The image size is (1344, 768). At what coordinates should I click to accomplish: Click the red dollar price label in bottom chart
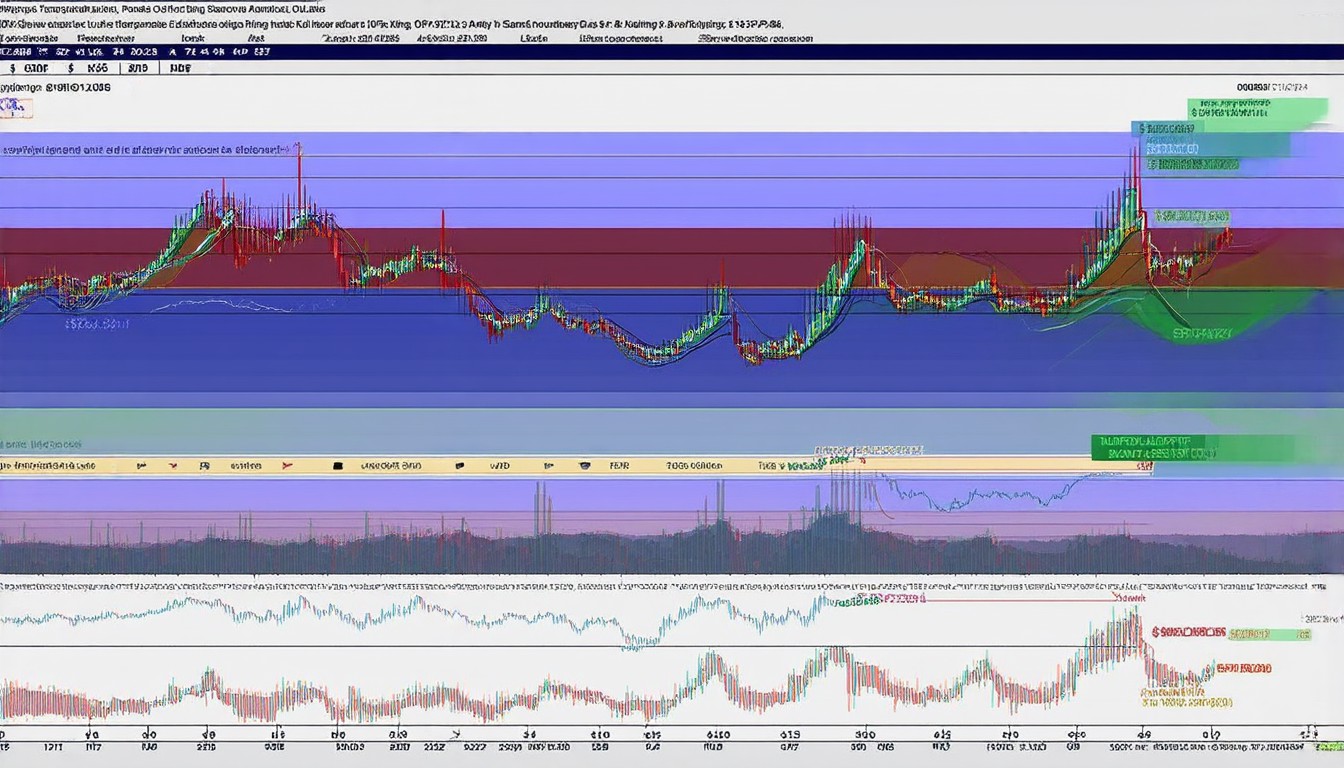(x=1188, y=632)
